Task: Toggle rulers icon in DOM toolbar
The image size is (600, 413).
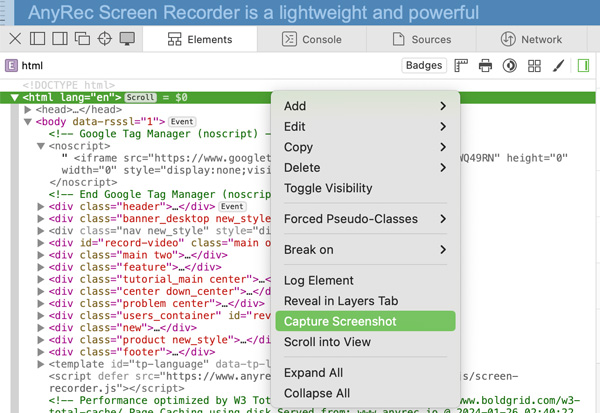Action: 461,65
